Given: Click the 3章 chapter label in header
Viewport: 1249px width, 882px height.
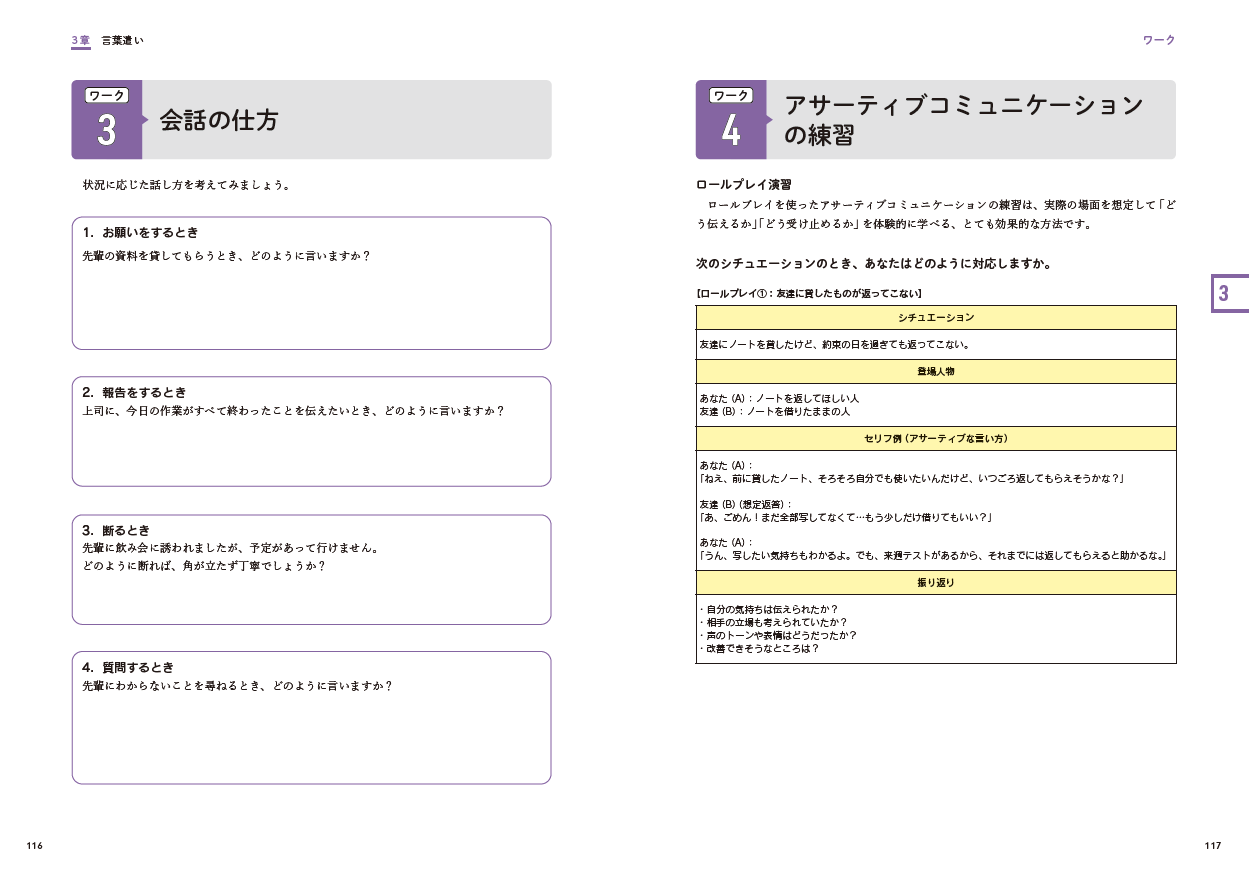Looking at the screenshot, I should click(x=81, y=40).
